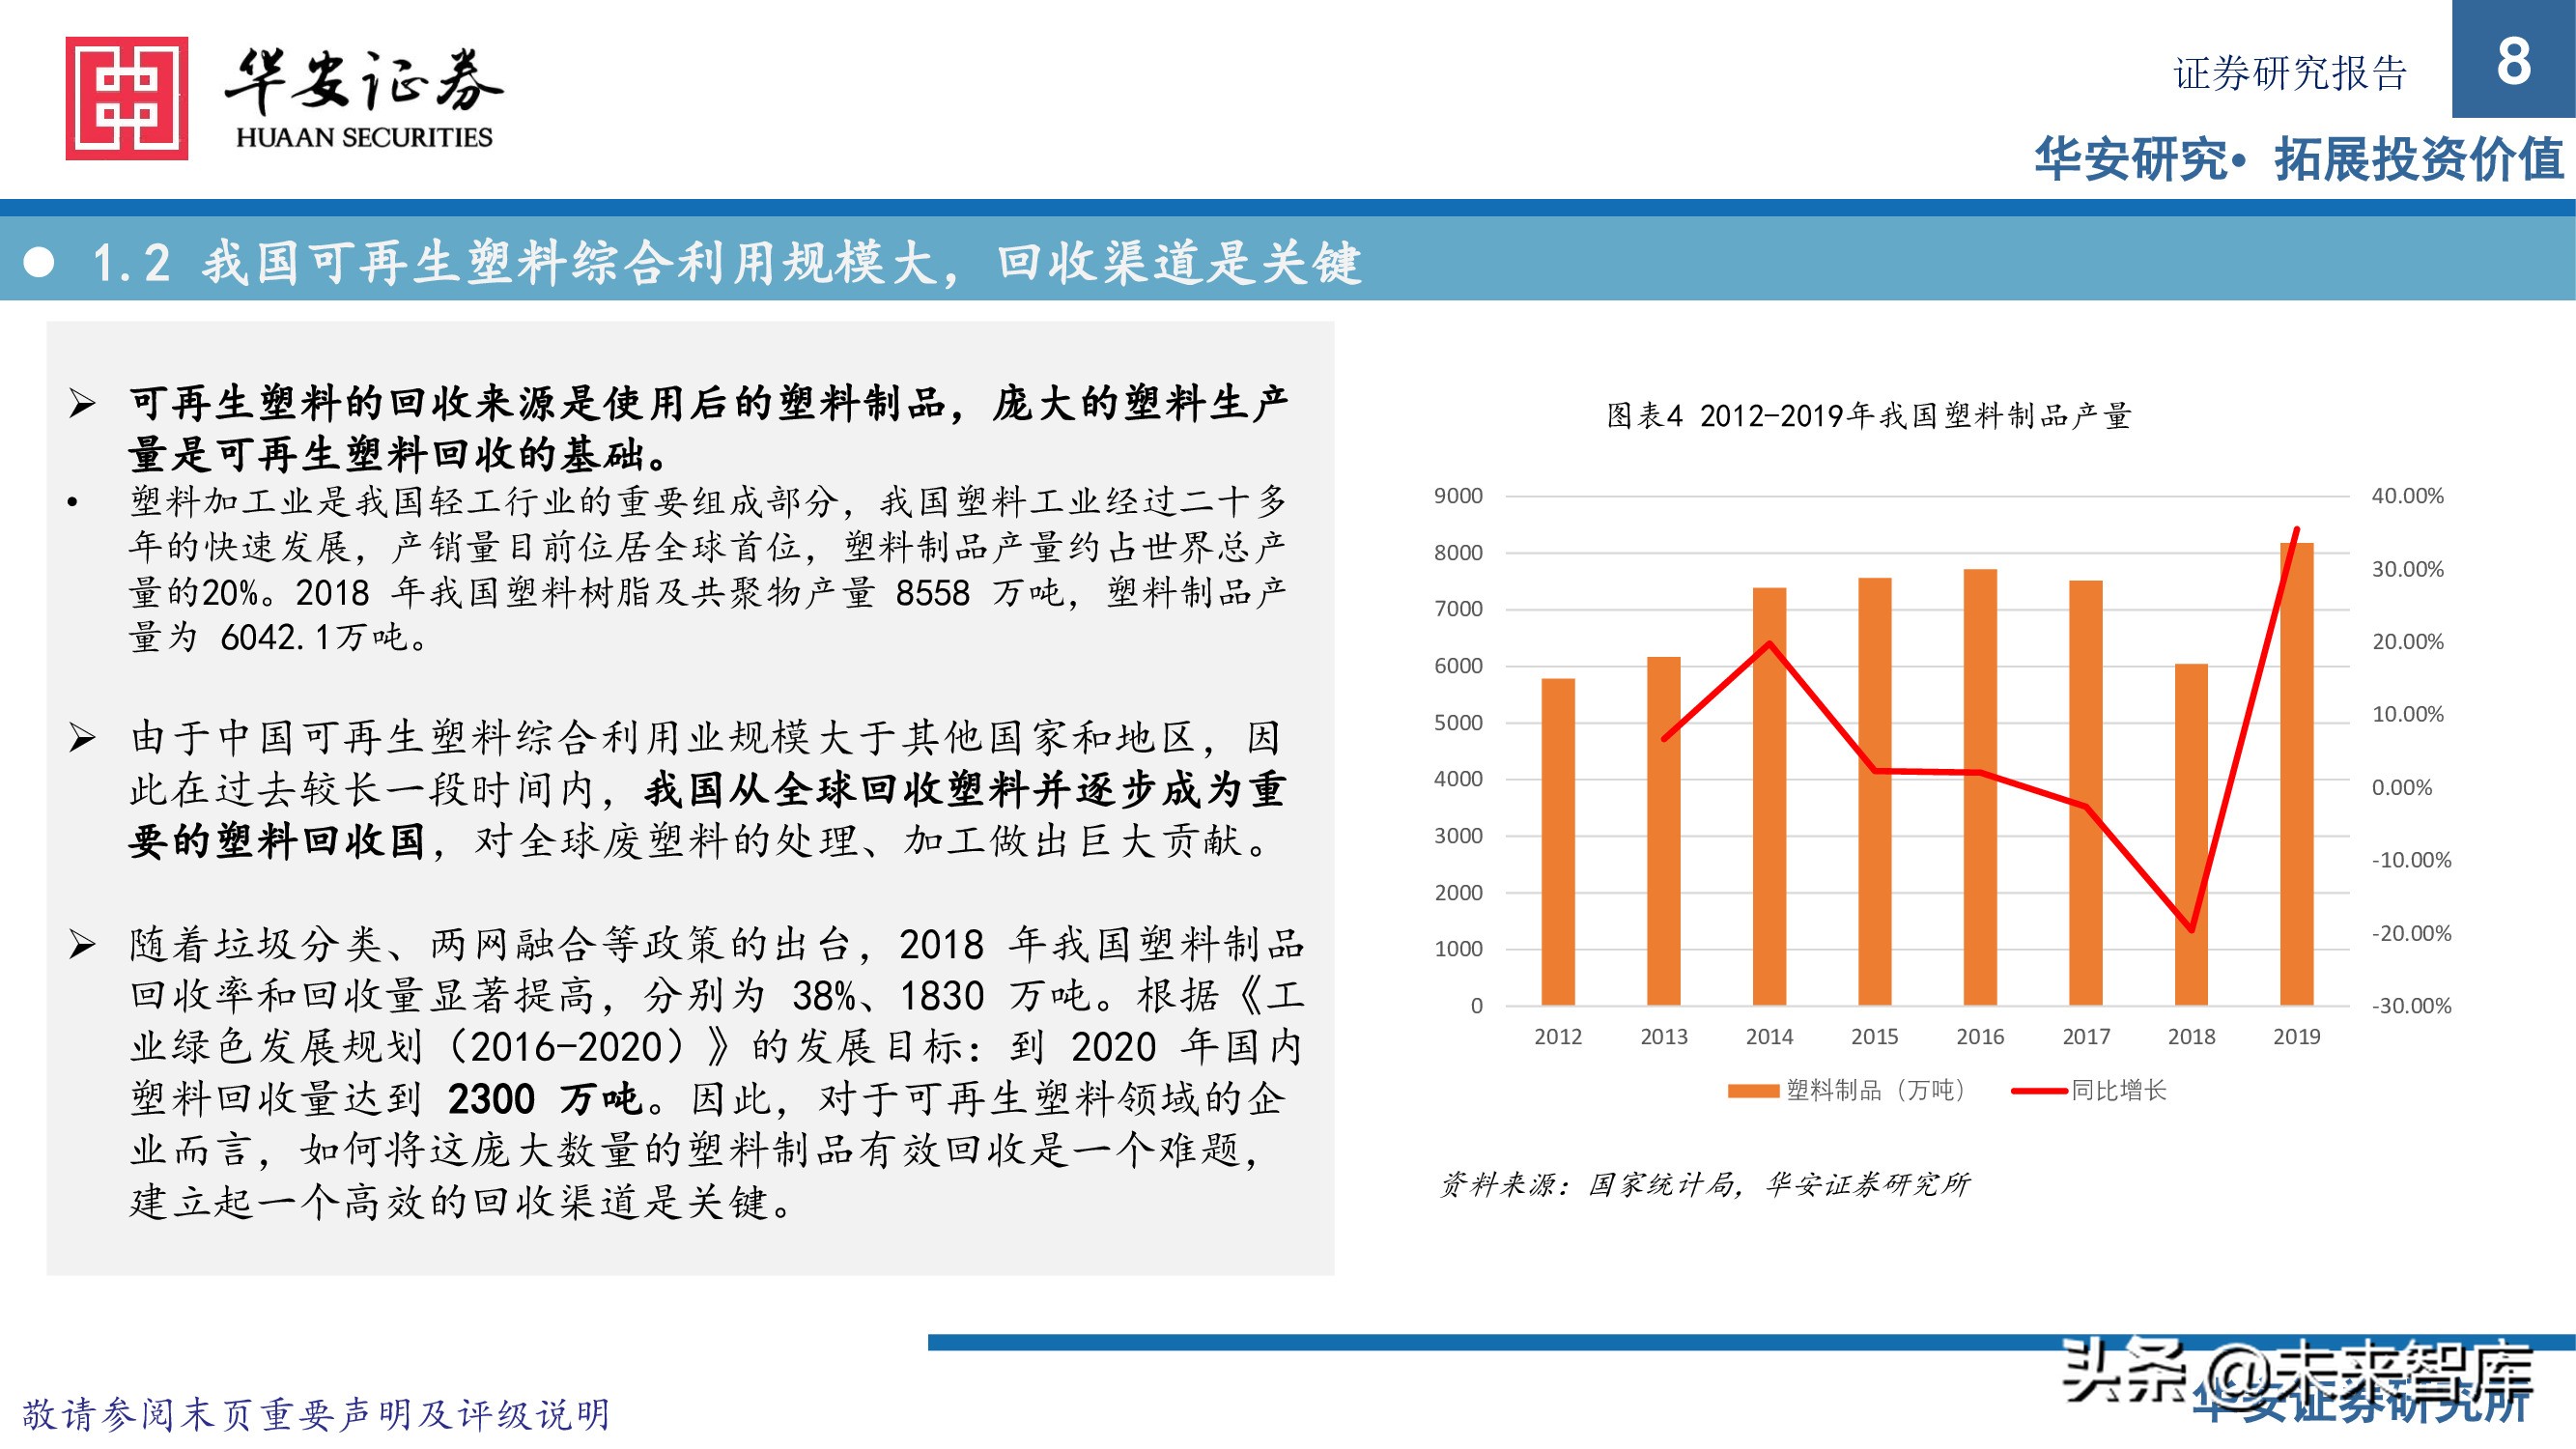Click the arrow bullet before '由于中国可再生塑料'
This screenshot has width=2576, height=1449.
(82, 738)
